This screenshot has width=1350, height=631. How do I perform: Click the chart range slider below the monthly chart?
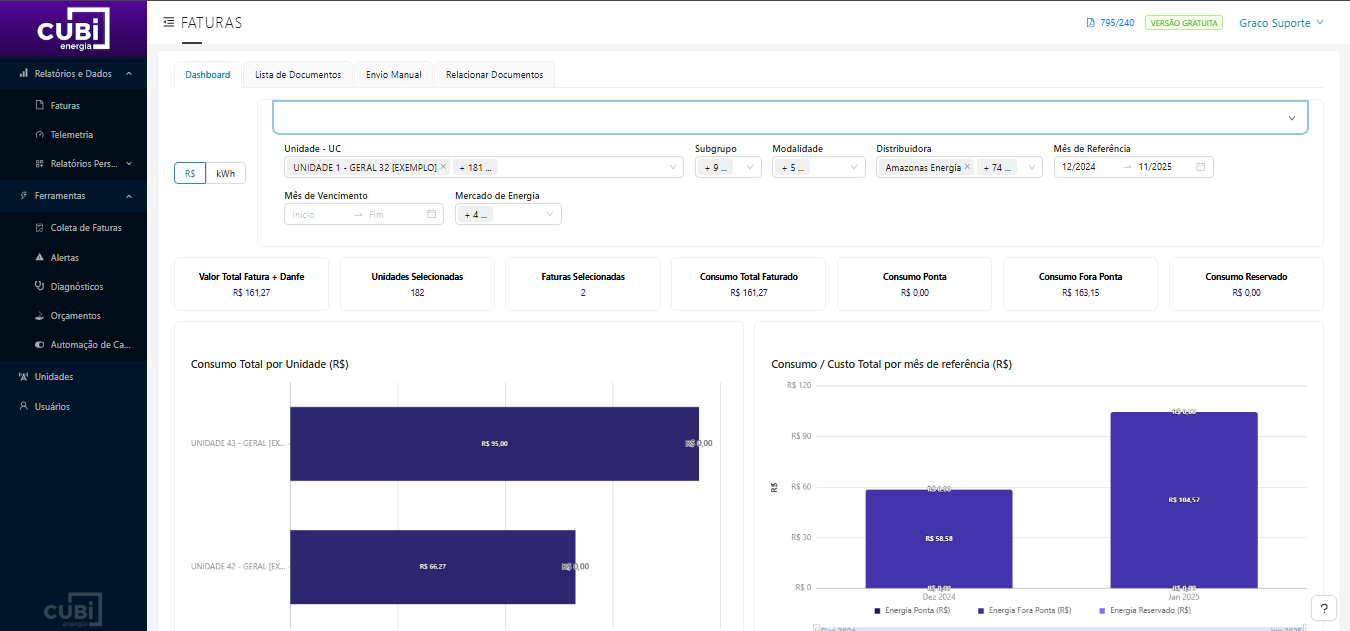point(1059,628)
